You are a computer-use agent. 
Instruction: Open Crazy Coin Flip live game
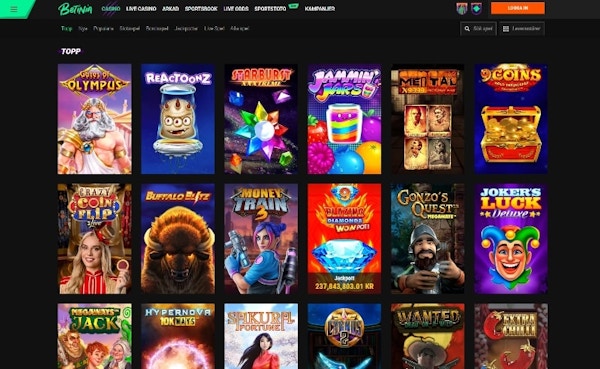(x=95, y=239)
